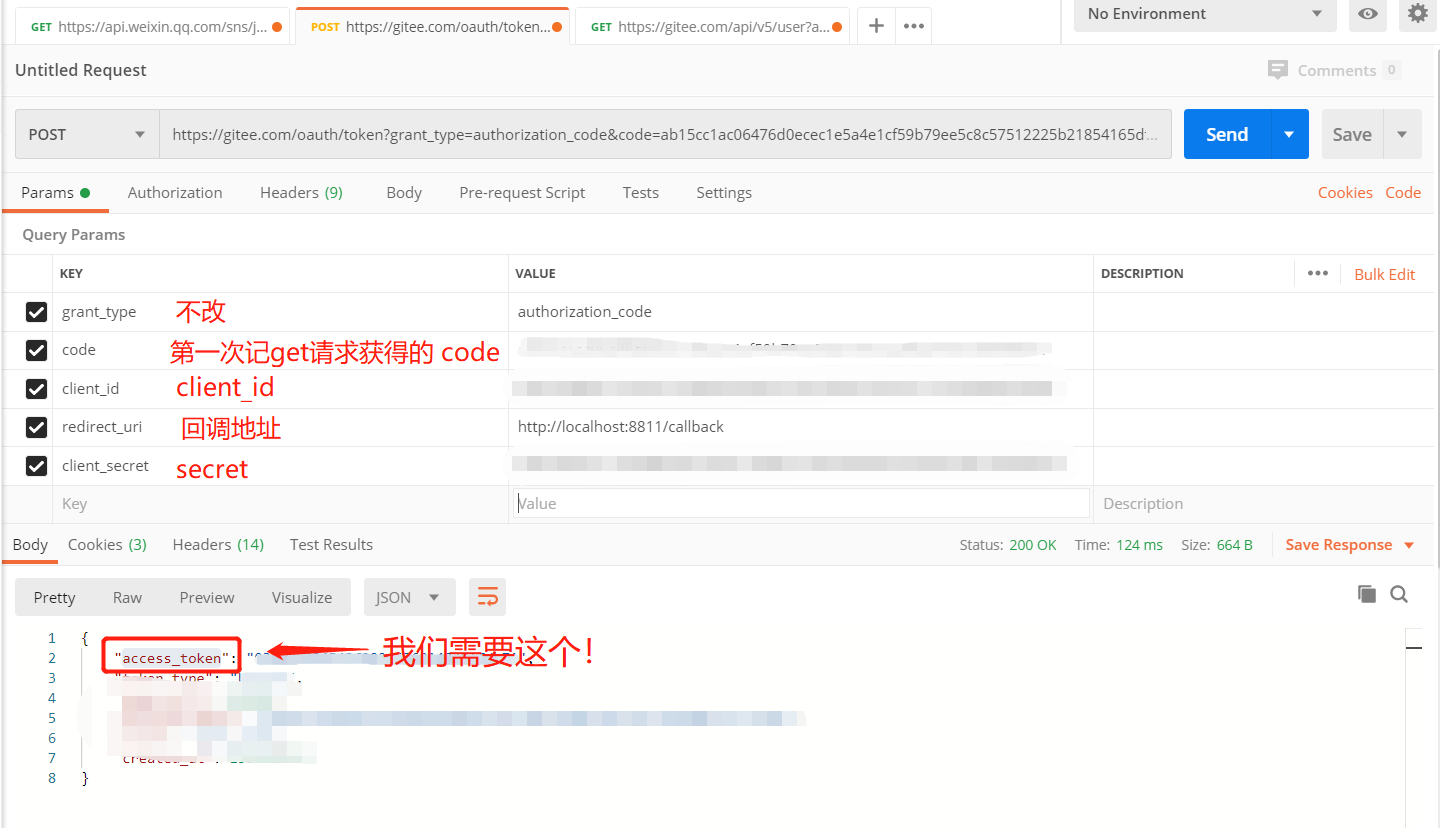Click the three-dot tab options icon
The image size is (1440, 828).
click(x=912, y=26)
